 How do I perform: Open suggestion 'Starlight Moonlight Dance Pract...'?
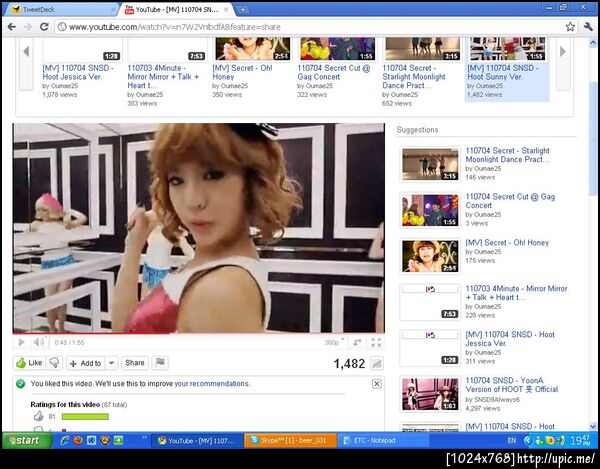[x=507, y=155]
